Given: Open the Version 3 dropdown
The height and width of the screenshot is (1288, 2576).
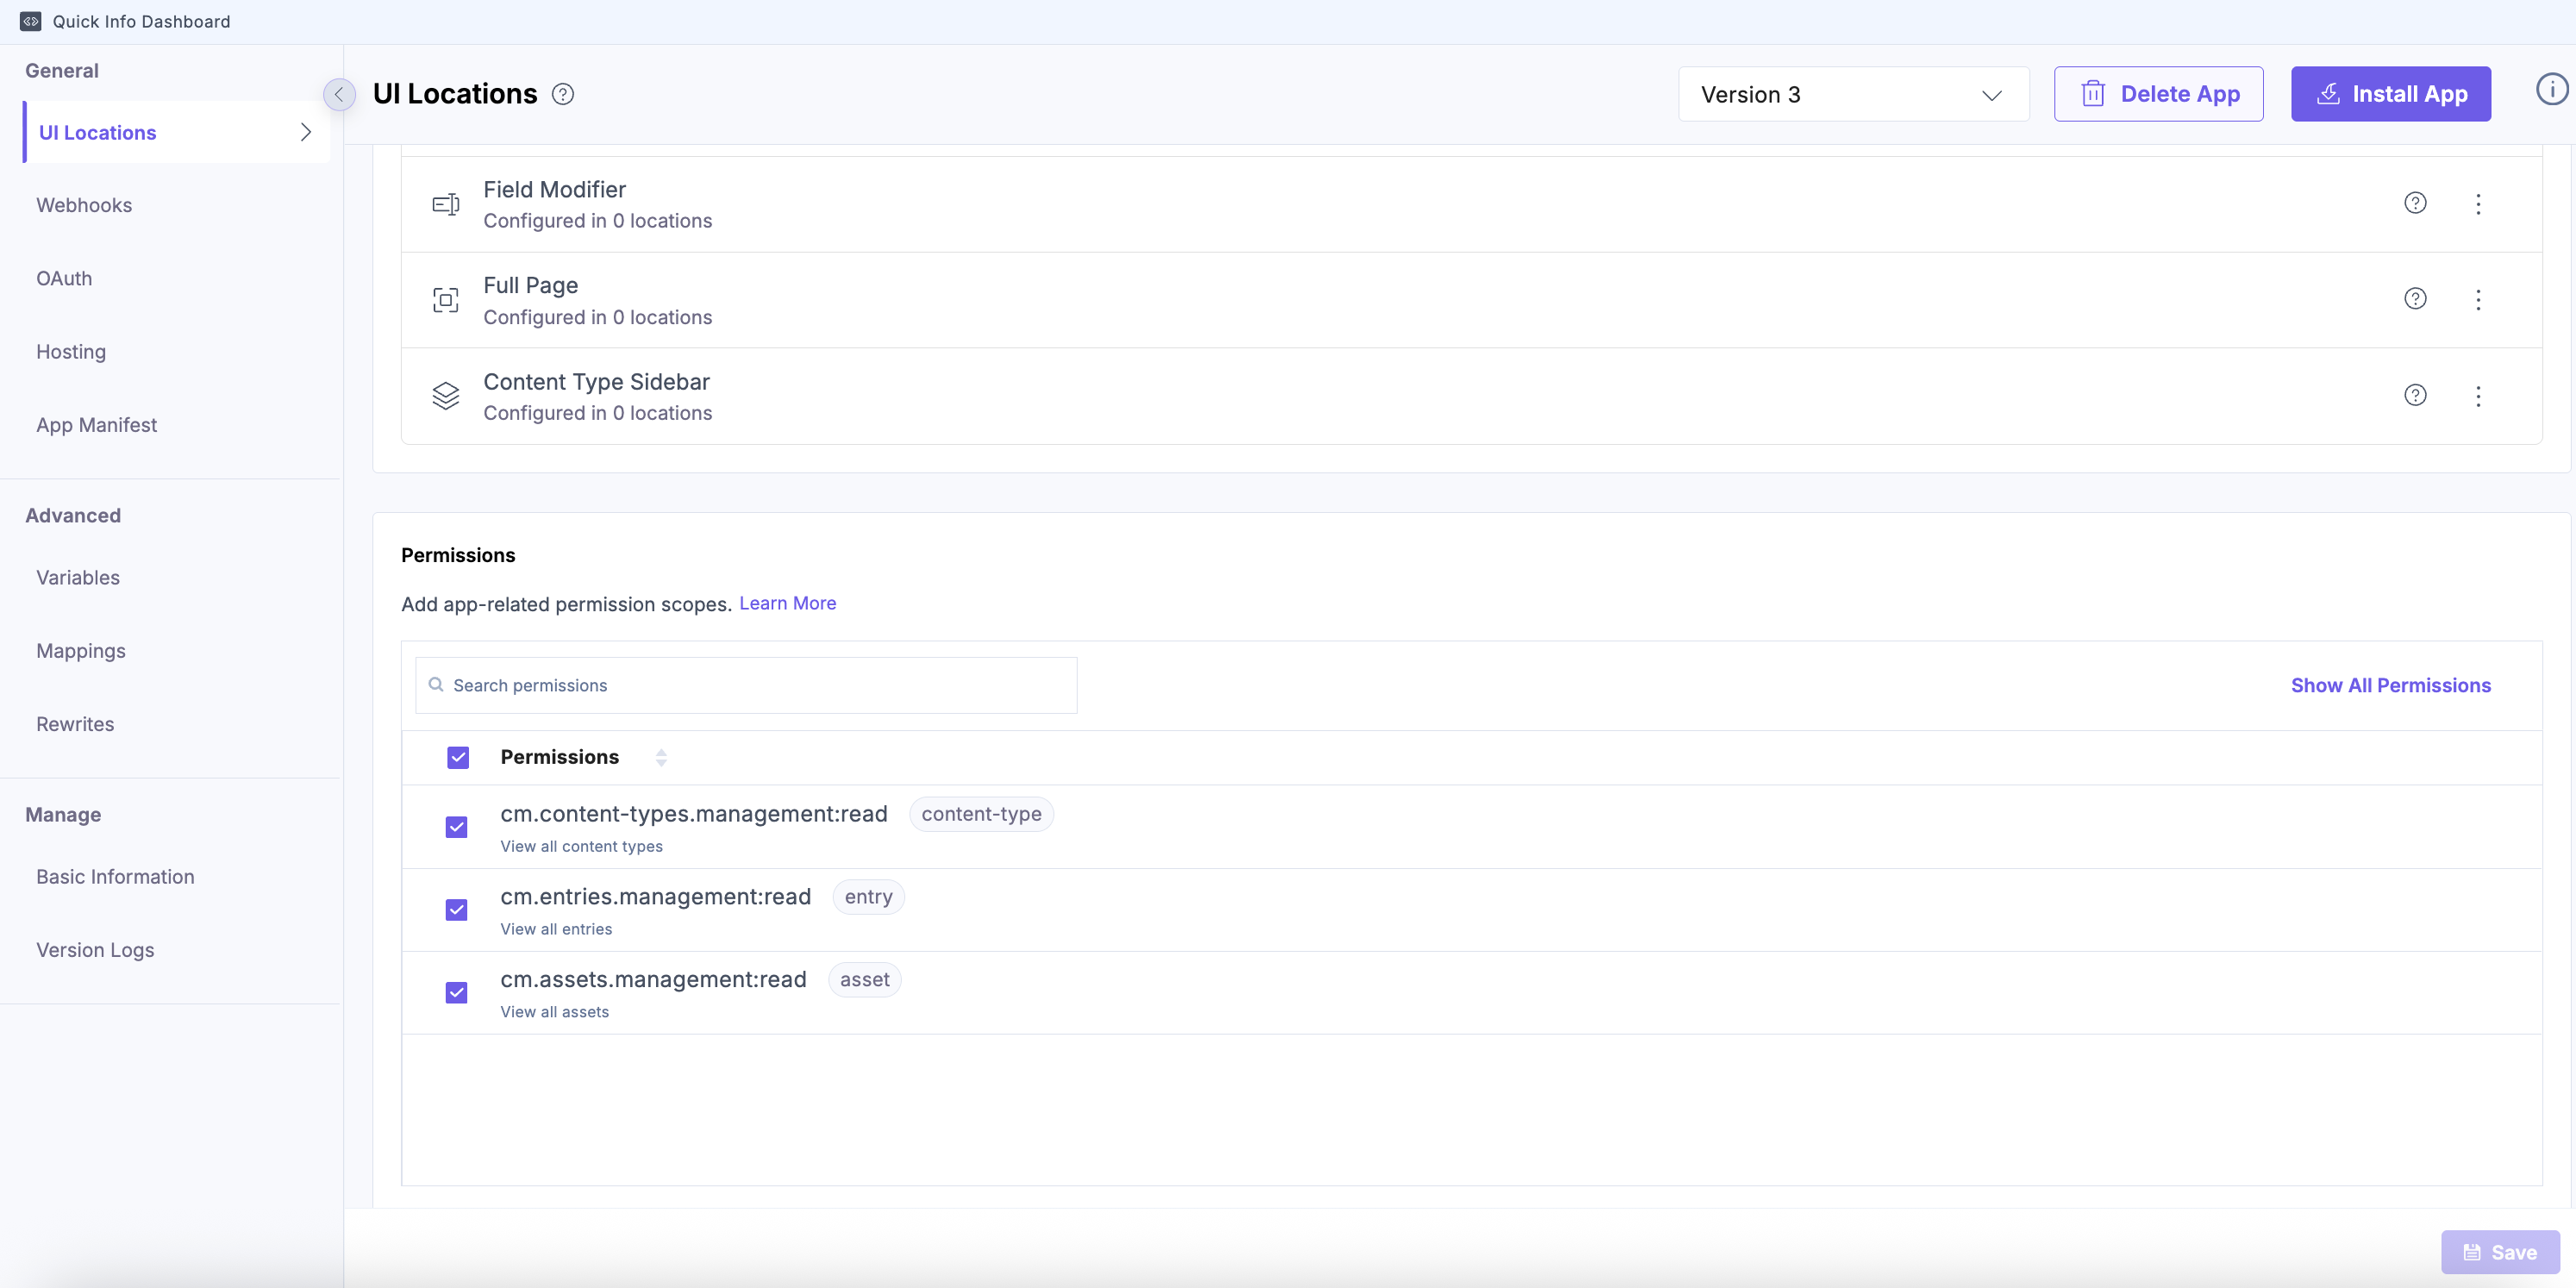Looking at the screenshot, I should click(x=1853, y=94).
